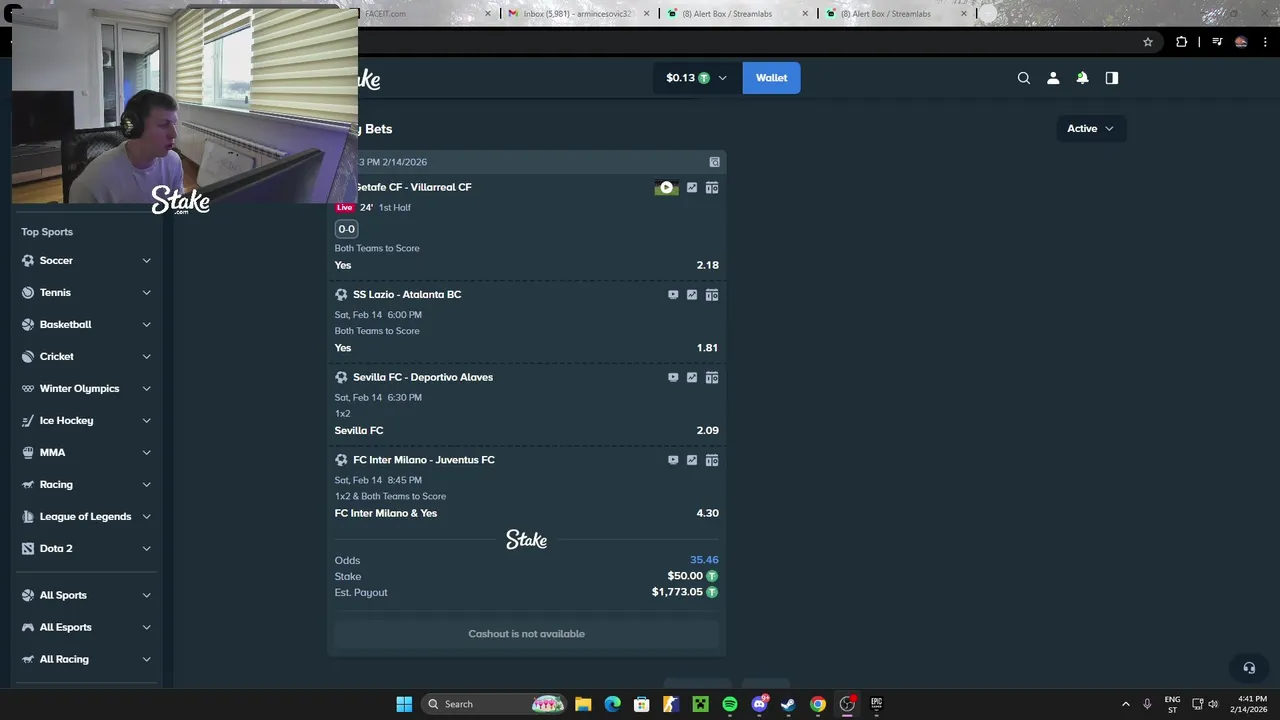This screenshot has width=1280, height=720.
Task: Bookmark this page with the star icon
Action: (x=1148, y=42)
